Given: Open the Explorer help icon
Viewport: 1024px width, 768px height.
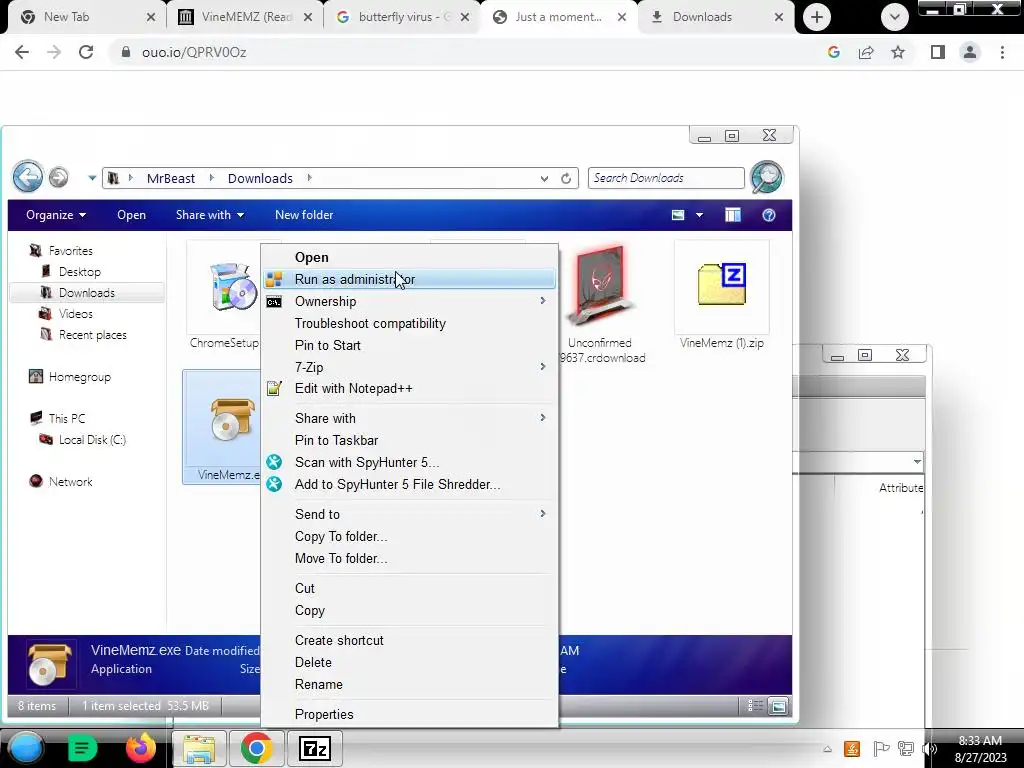Looking at the screenshot, I should click(x=769, y=215).
